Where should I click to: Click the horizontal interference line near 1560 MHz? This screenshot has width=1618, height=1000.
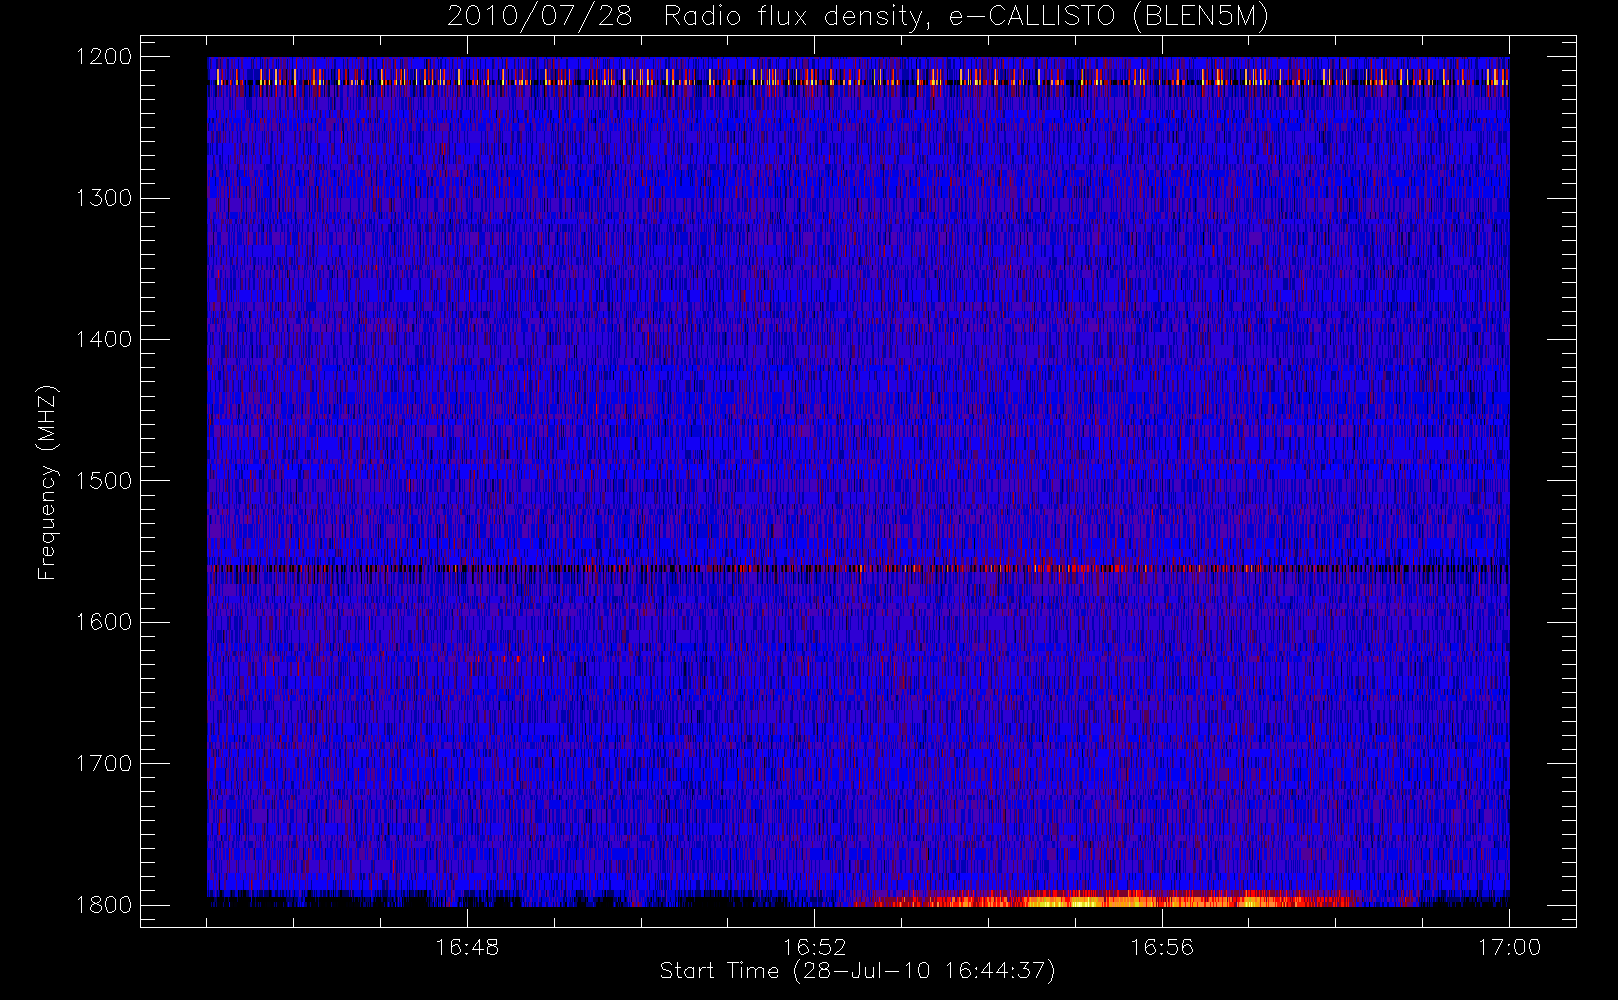pyautogui.click(x=858, y=568)
